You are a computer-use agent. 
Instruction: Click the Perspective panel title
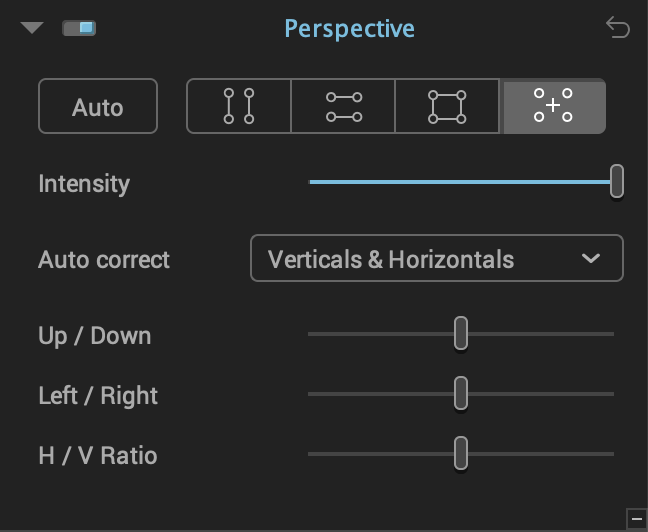click(350, 29)
